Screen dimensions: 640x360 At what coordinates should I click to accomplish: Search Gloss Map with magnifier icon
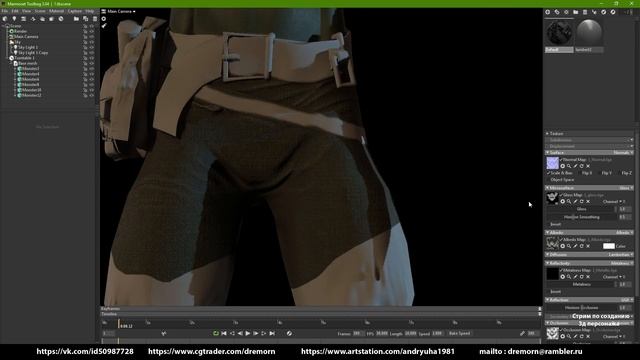(569, 202)
